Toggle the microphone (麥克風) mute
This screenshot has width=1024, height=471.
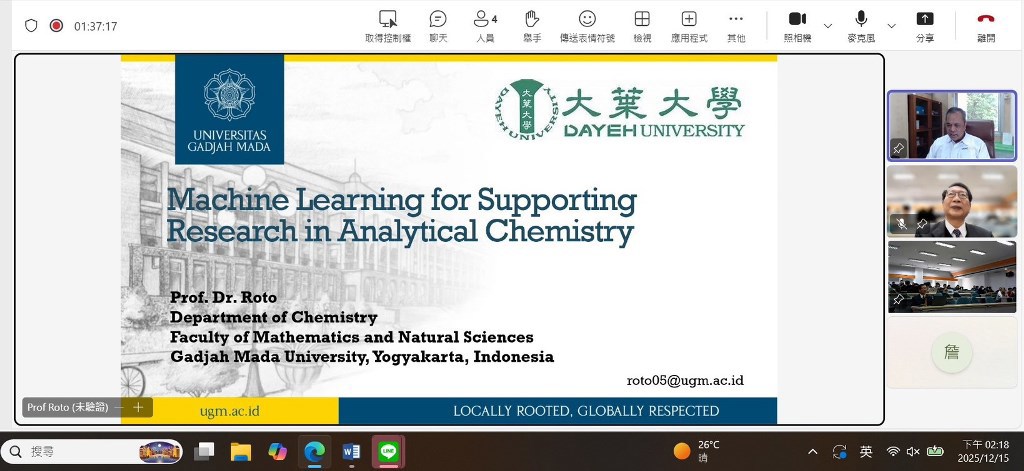(860, 19)
